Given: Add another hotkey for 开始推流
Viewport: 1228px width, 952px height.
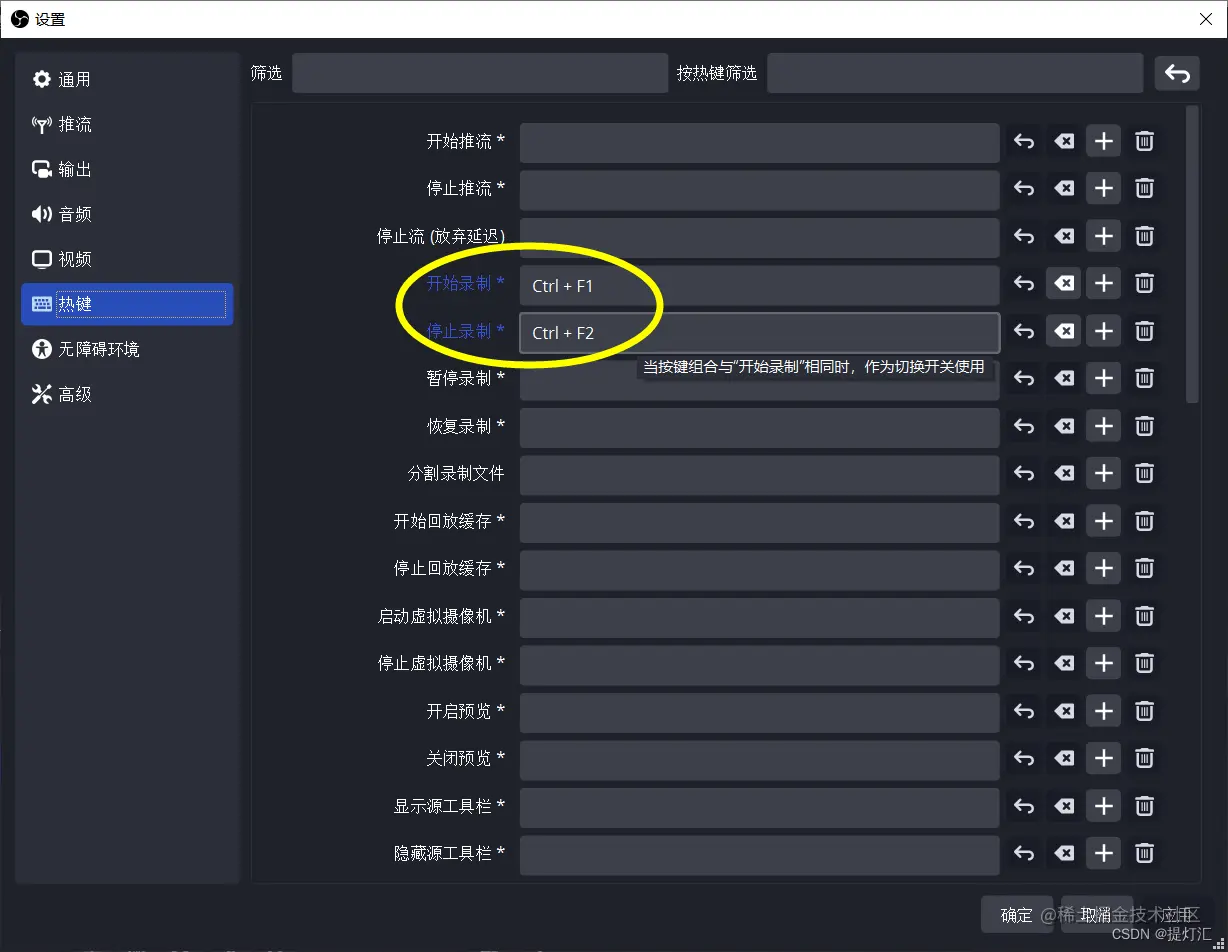Looking at the screenshot, I should (x=1104, y=142).
